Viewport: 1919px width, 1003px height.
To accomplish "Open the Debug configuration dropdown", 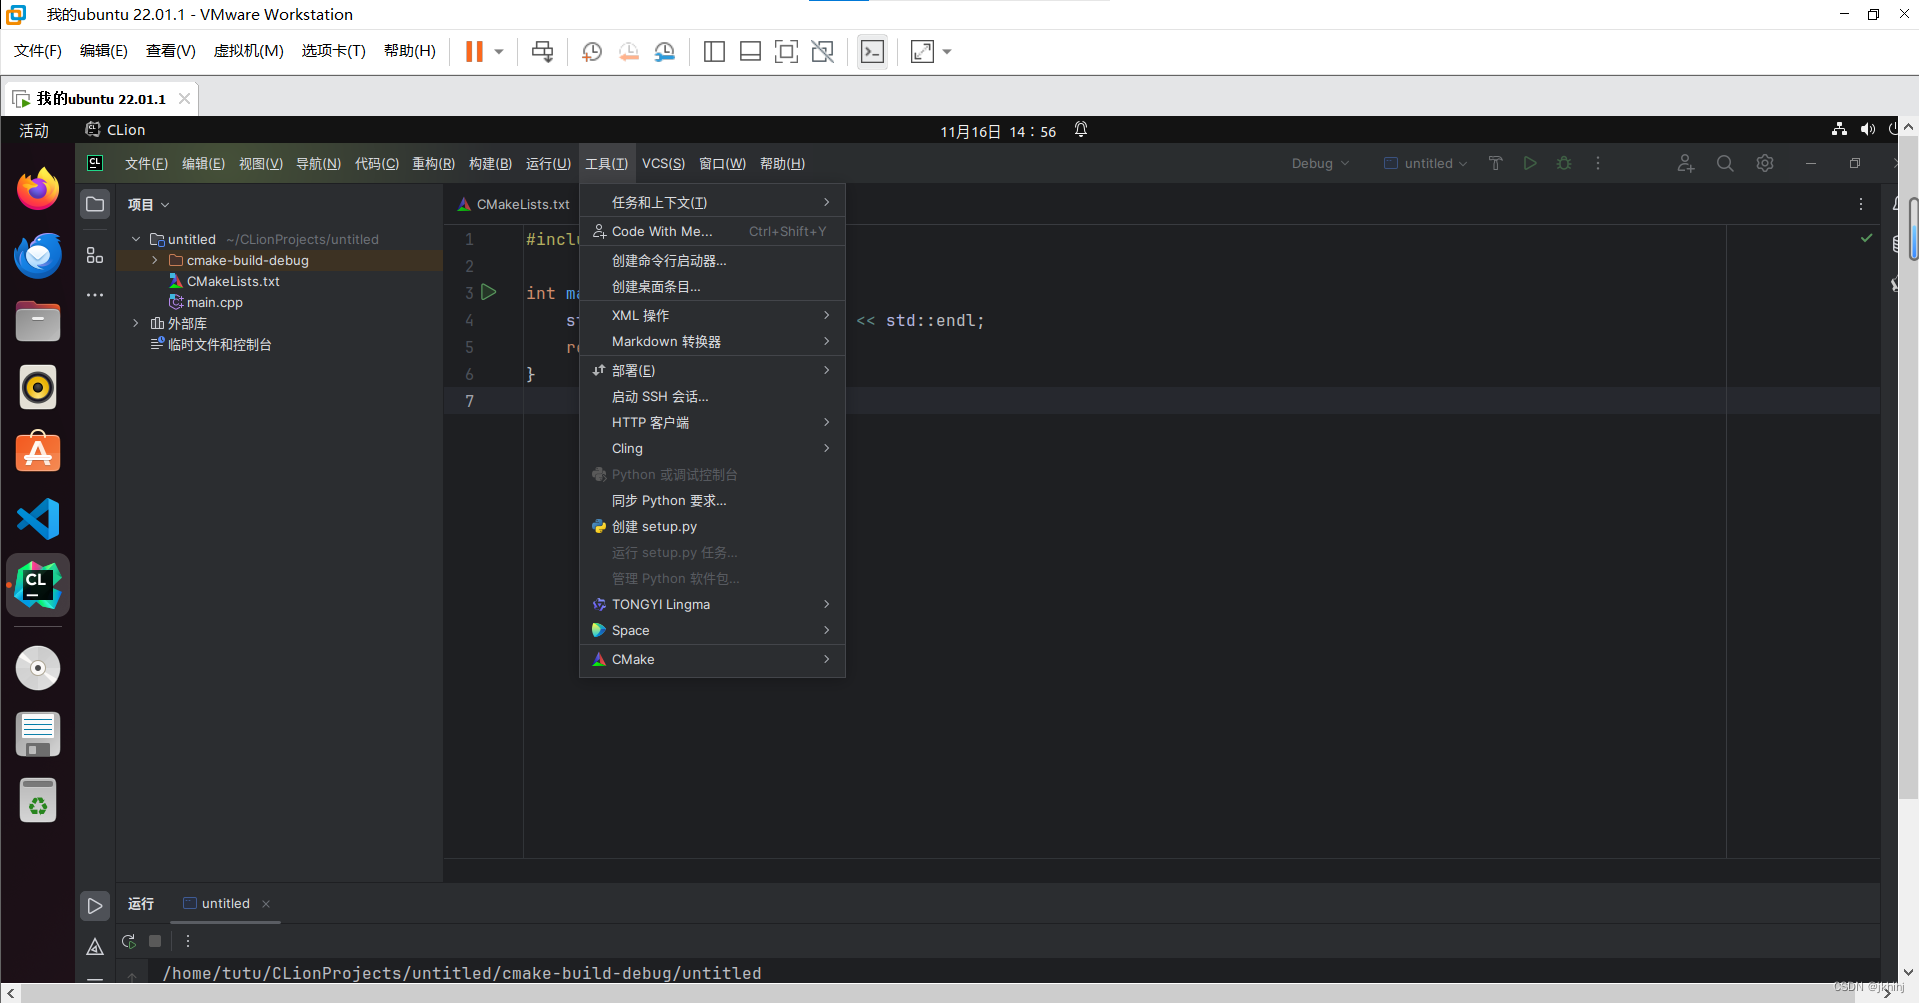I will pyautogui.click(x=1318, y=163).
